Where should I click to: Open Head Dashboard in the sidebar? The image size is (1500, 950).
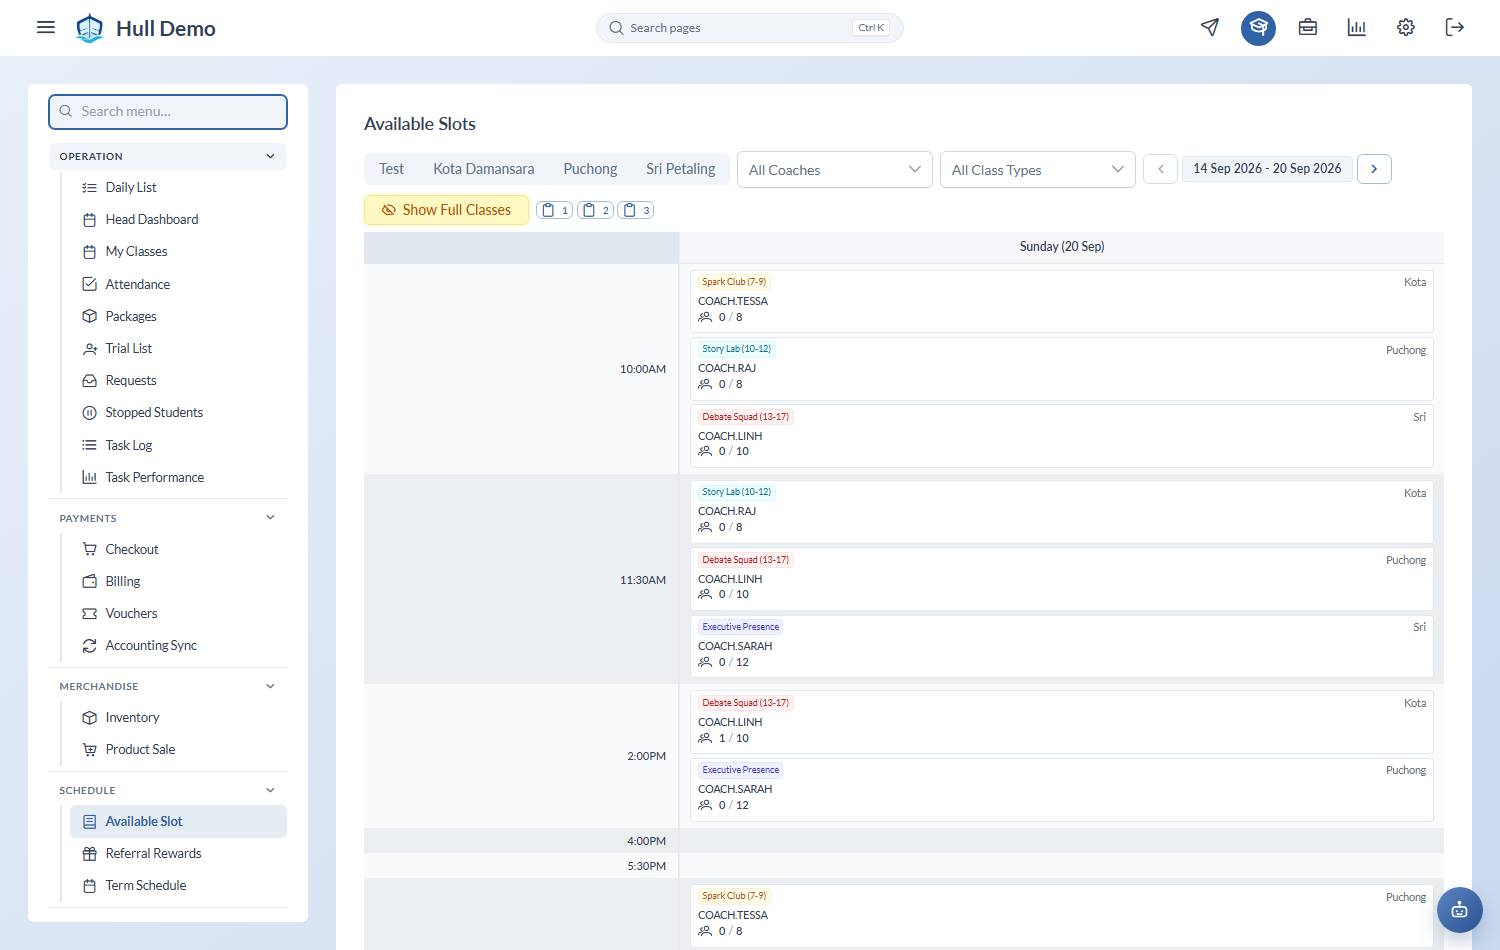178,219
